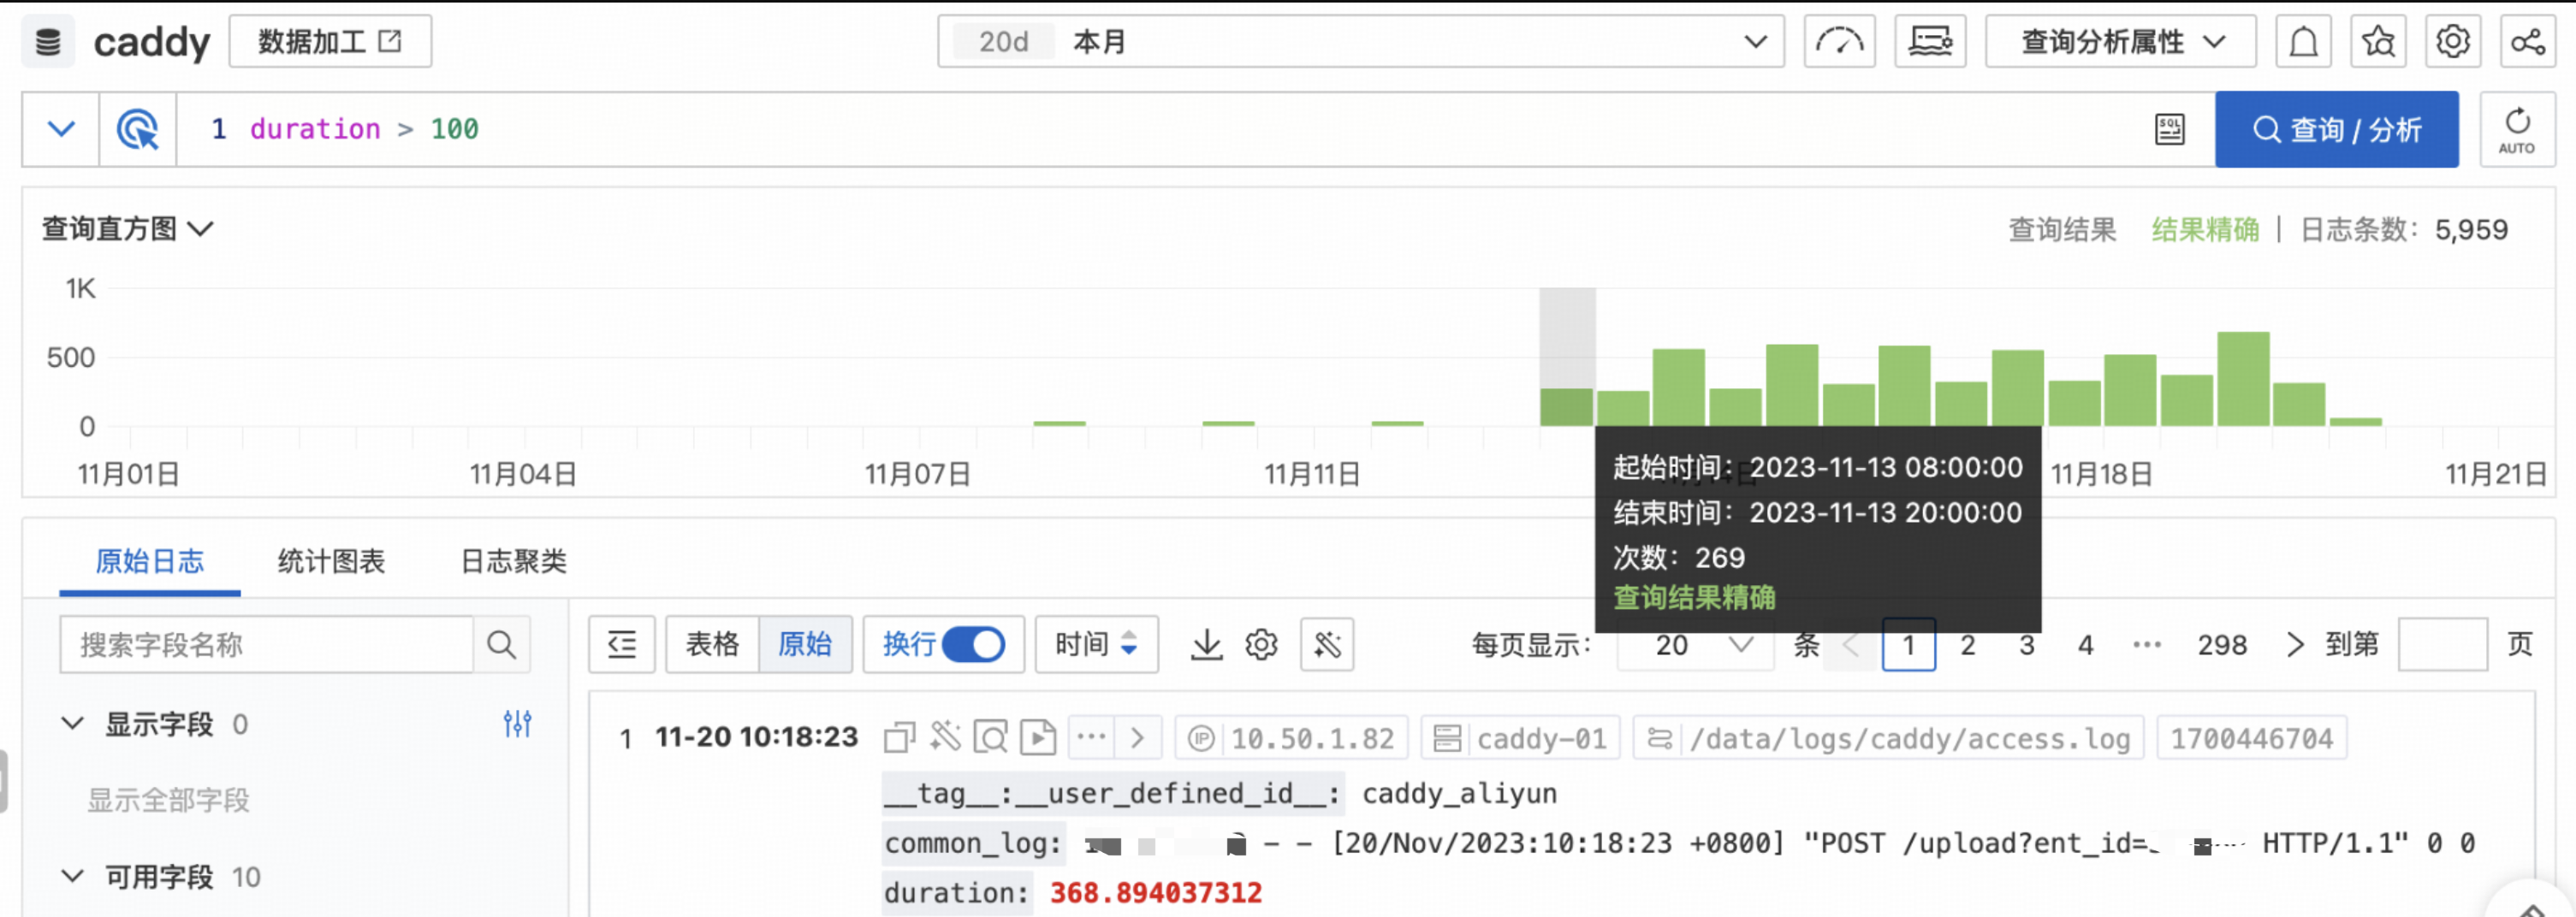Jump to page 298
Viewport: 2576px width, 917px height.
pyautogui.click(x=2222, y=645)
